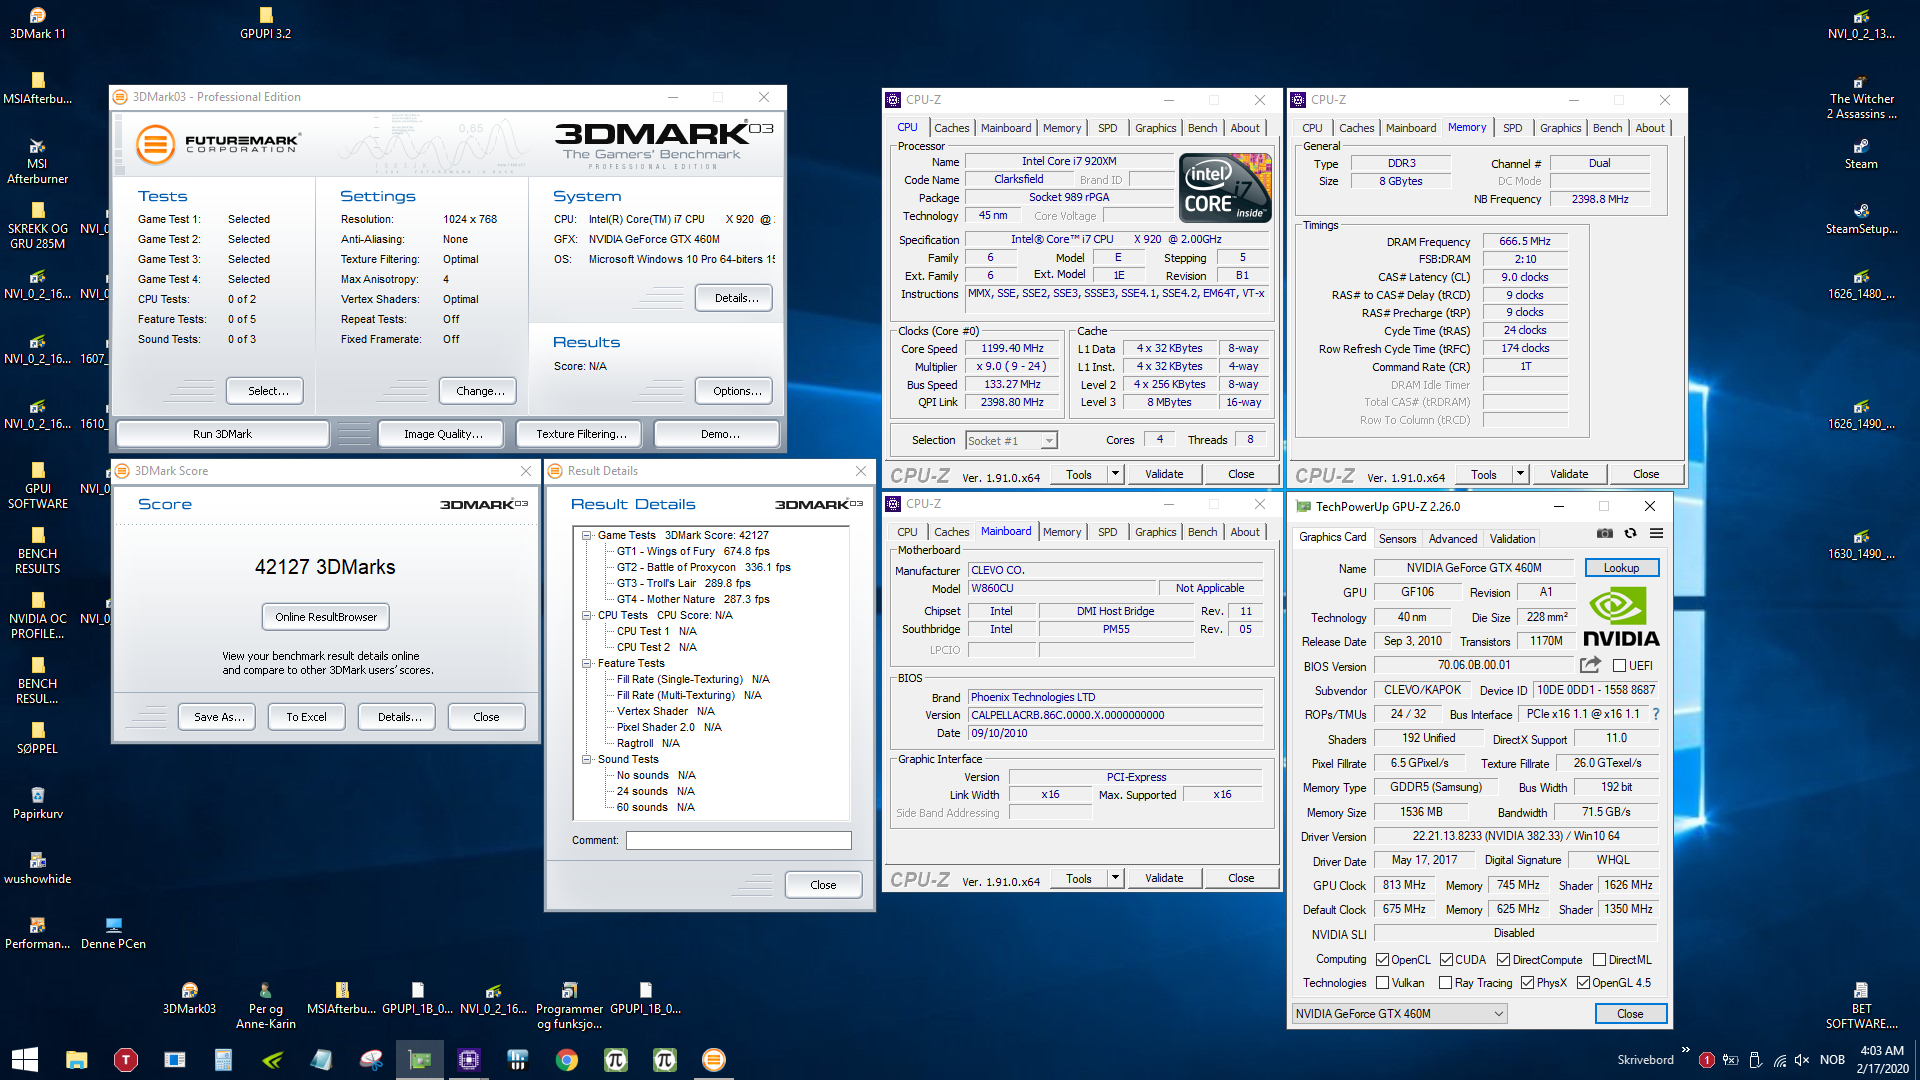Open the GPU selection dropdown in GPU-Z

coord(1399,1014)
